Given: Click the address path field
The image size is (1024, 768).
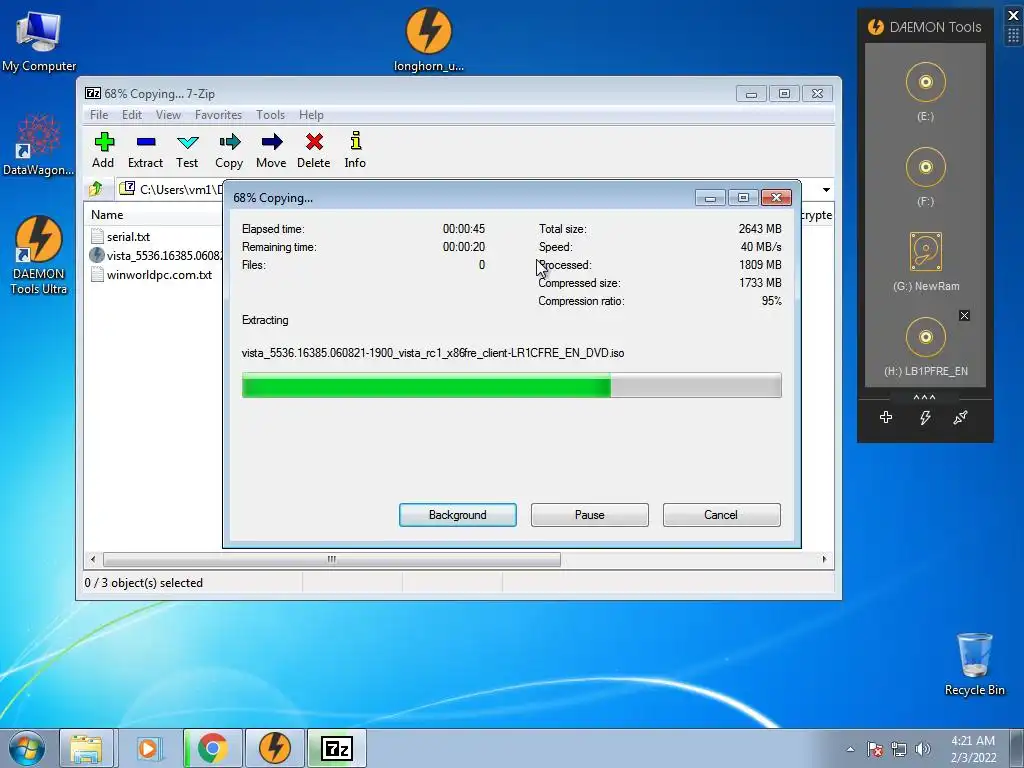Looking at the screenshot, I should pos(171,189).
